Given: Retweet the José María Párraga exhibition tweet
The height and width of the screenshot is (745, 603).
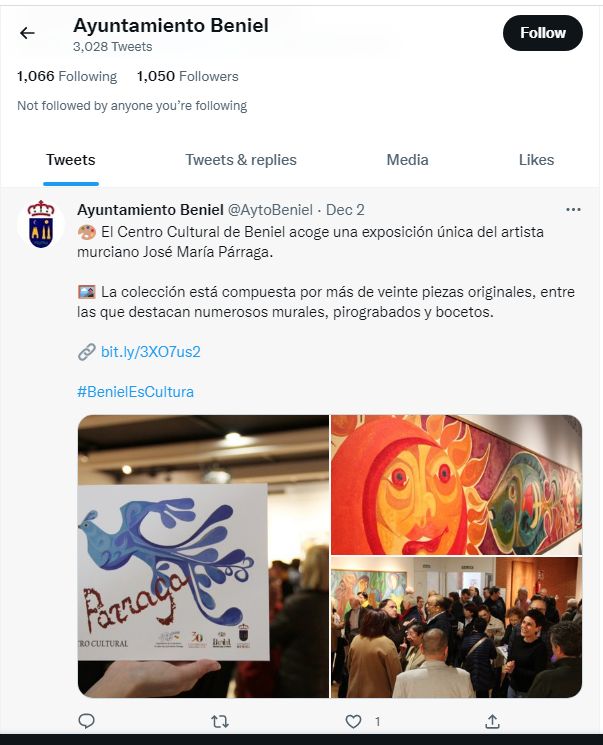Looking at the screenshot, I should coord(220,722).
